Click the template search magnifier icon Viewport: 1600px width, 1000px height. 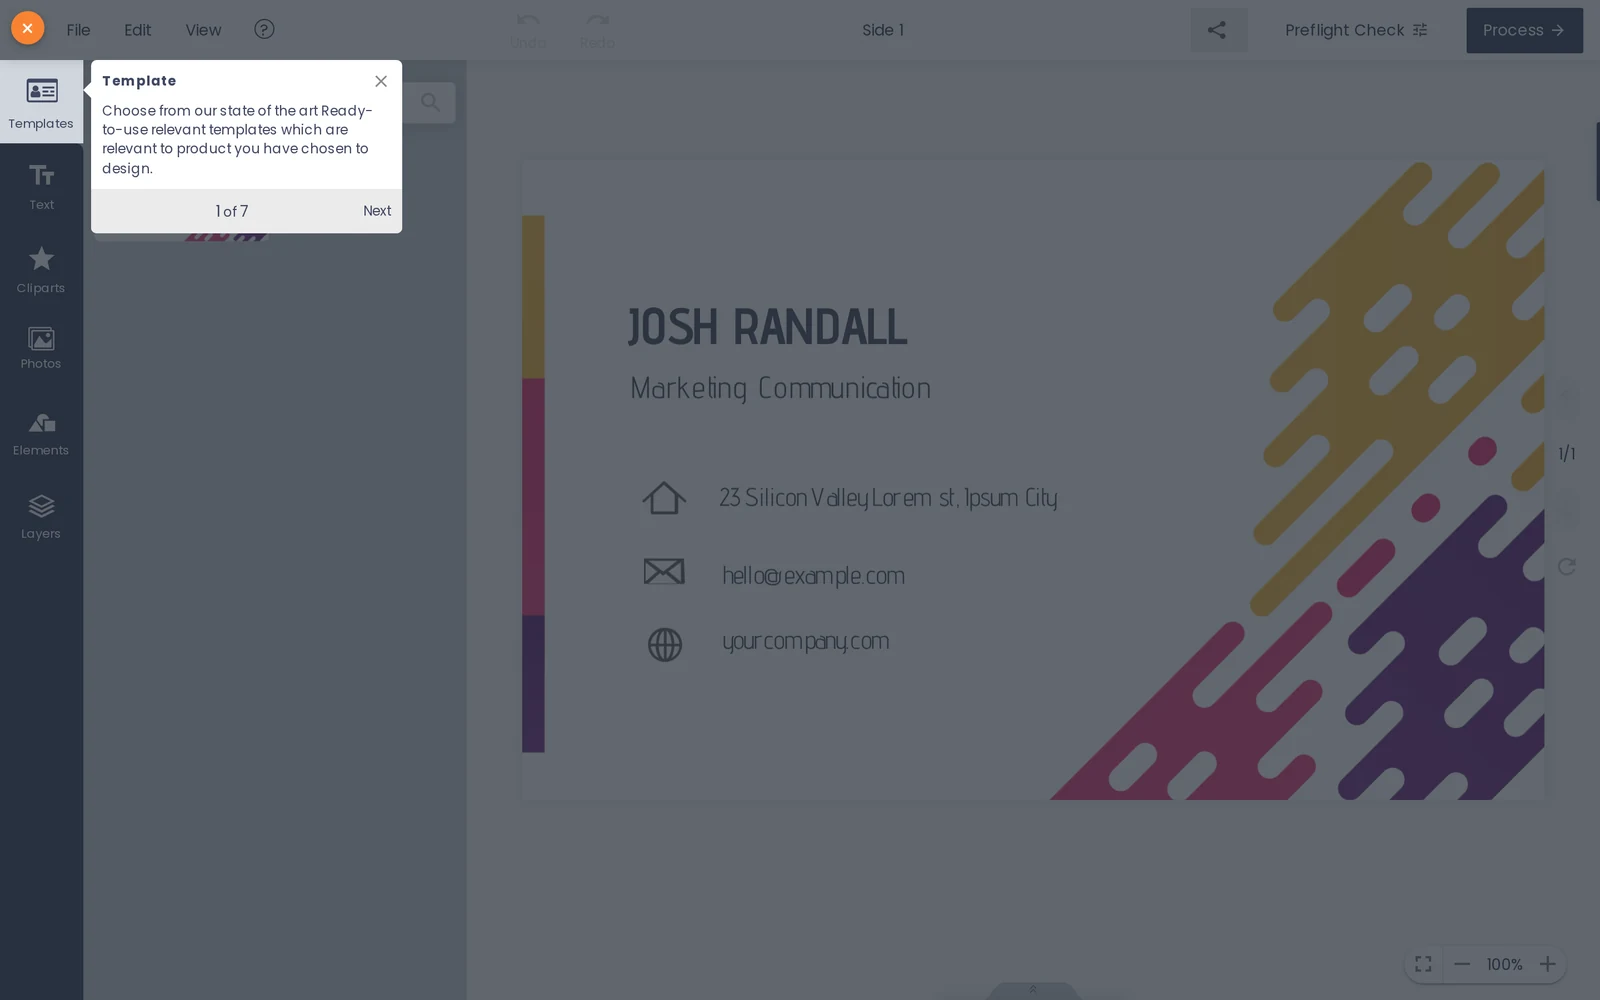click(430, 102)
